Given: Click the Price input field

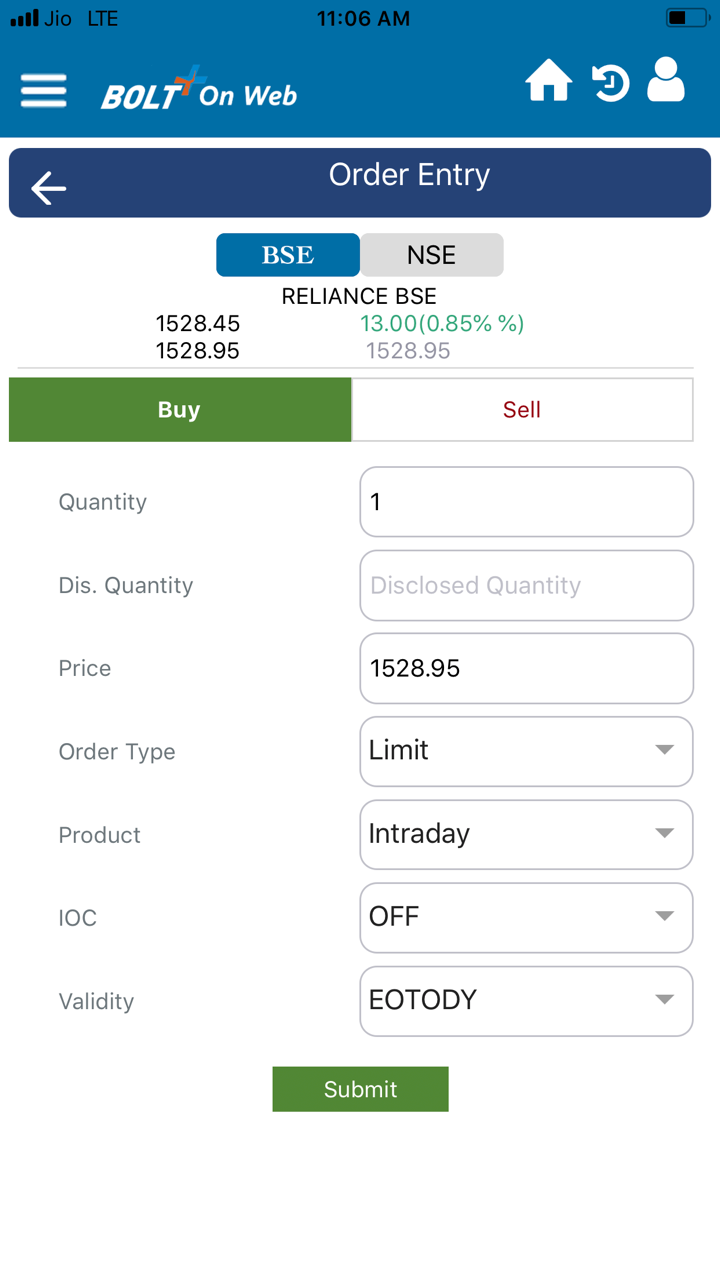Looking at the screenshot, I should pos(526,668).
